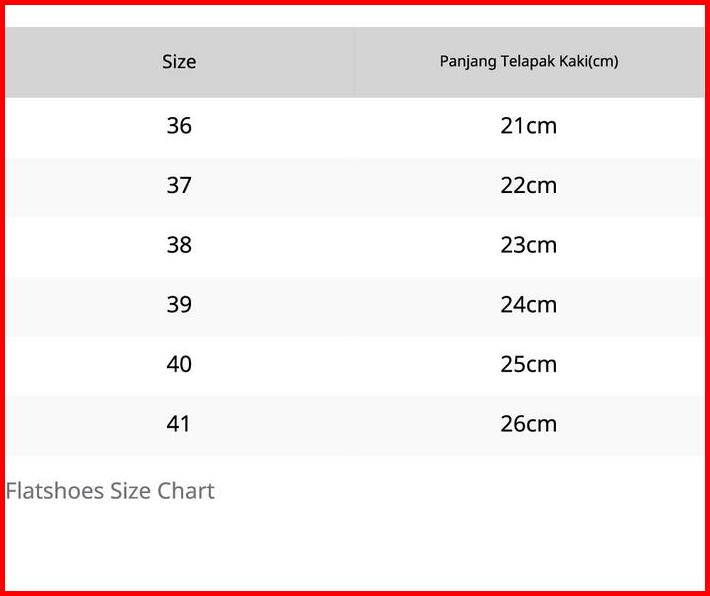The height and width of the screenshot is (596, 710).
Task: Click the 22cm foot length value
Action: (528, 186)
